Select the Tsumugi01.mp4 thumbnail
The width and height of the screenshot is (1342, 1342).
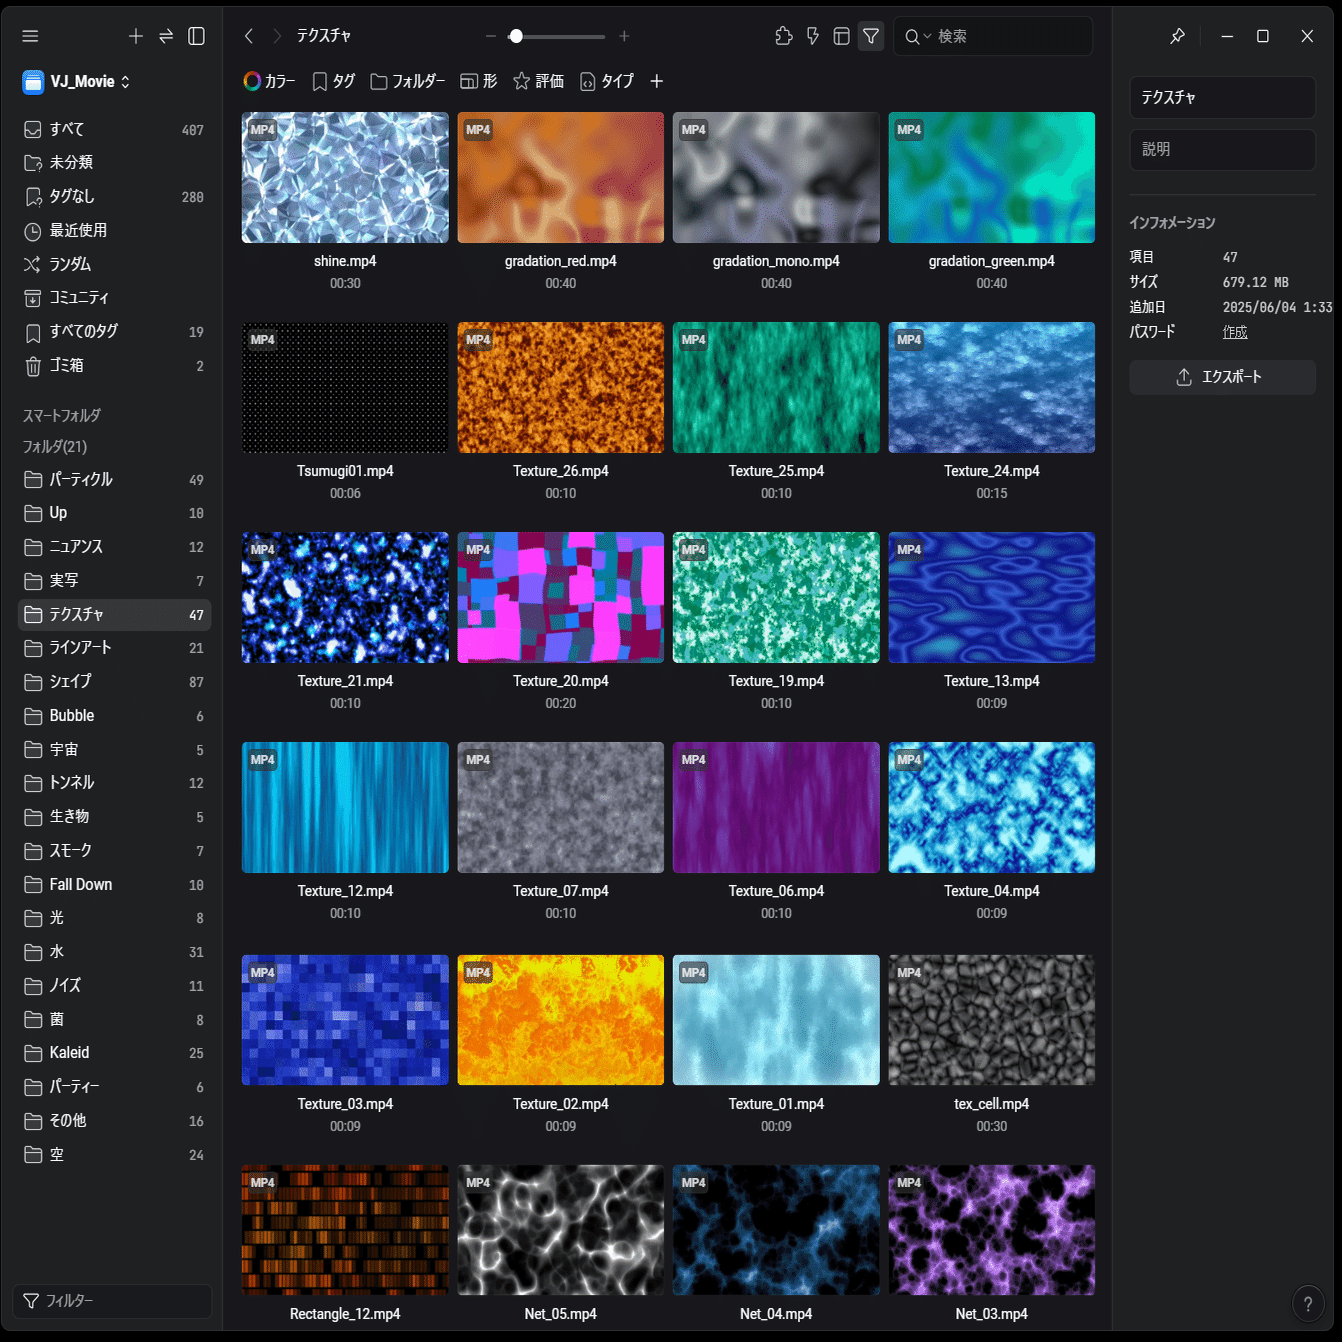345,387
